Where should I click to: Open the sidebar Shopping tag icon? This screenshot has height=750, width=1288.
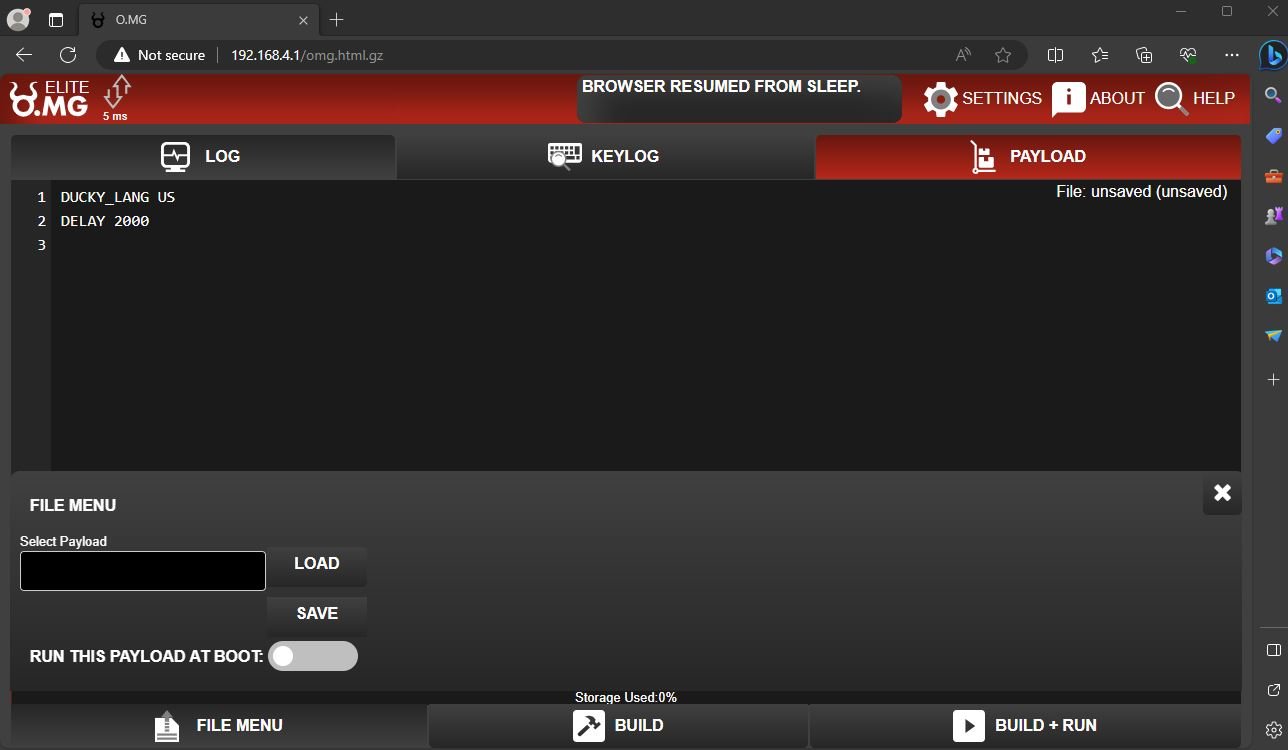pos(1273,136)
